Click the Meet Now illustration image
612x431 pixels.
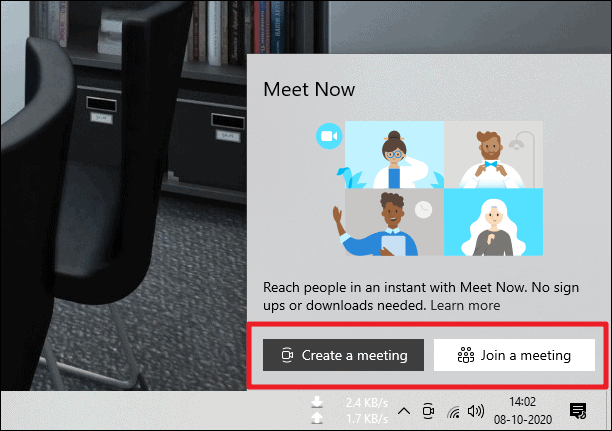(429, 189)
